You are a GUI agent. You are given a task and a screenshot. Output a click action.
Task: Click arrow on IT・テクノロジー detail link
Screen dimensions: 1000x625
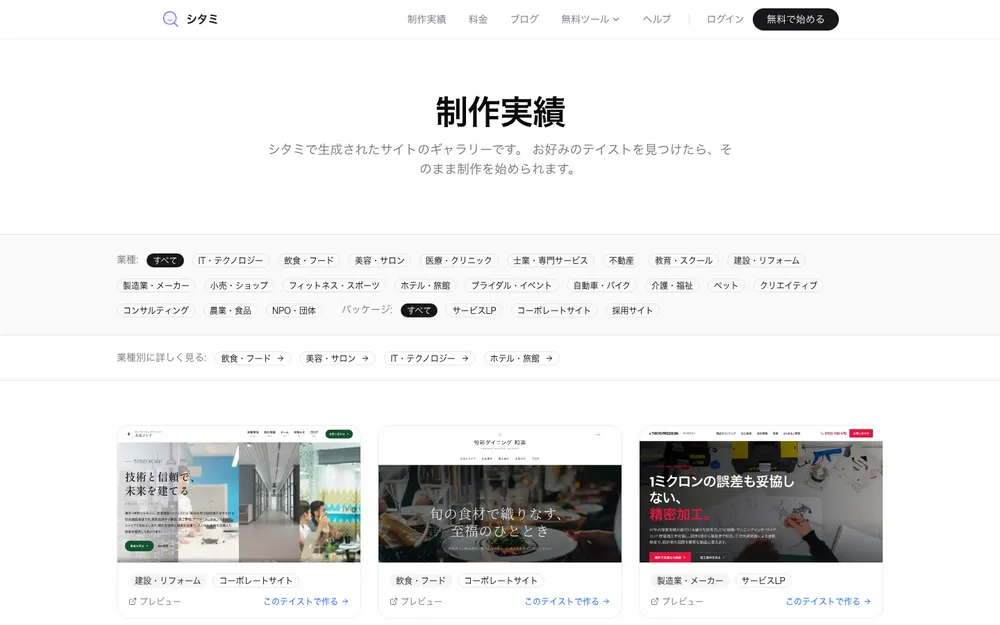tap(465, 358)
